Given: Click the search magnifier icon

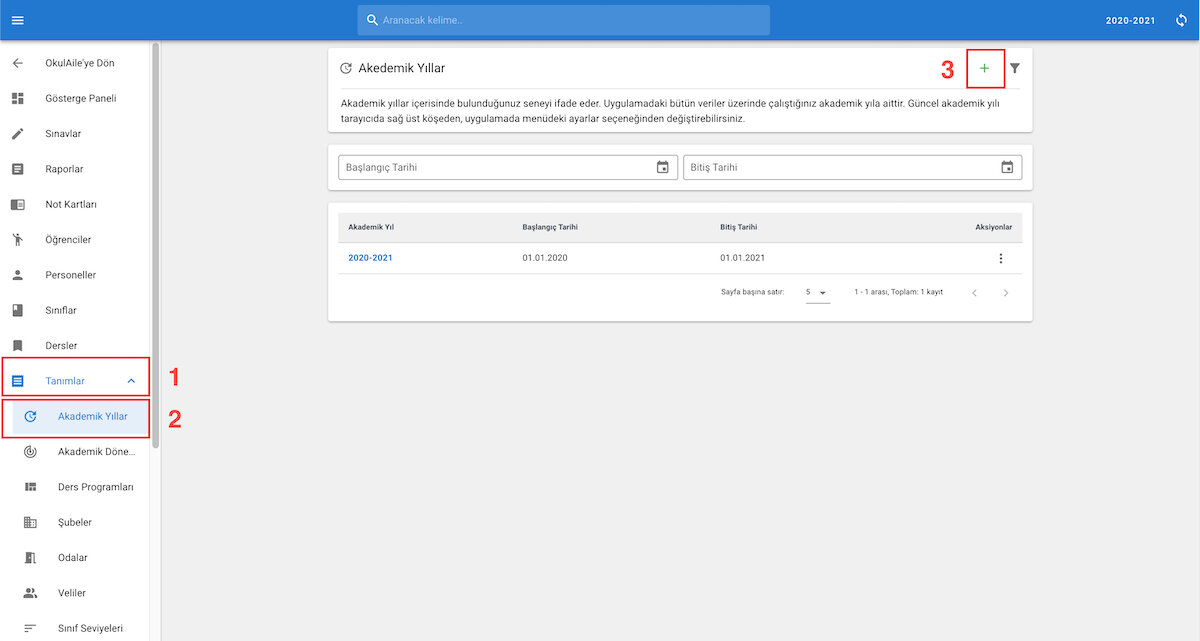Looking at the screenshot, I should pos(372,20).
